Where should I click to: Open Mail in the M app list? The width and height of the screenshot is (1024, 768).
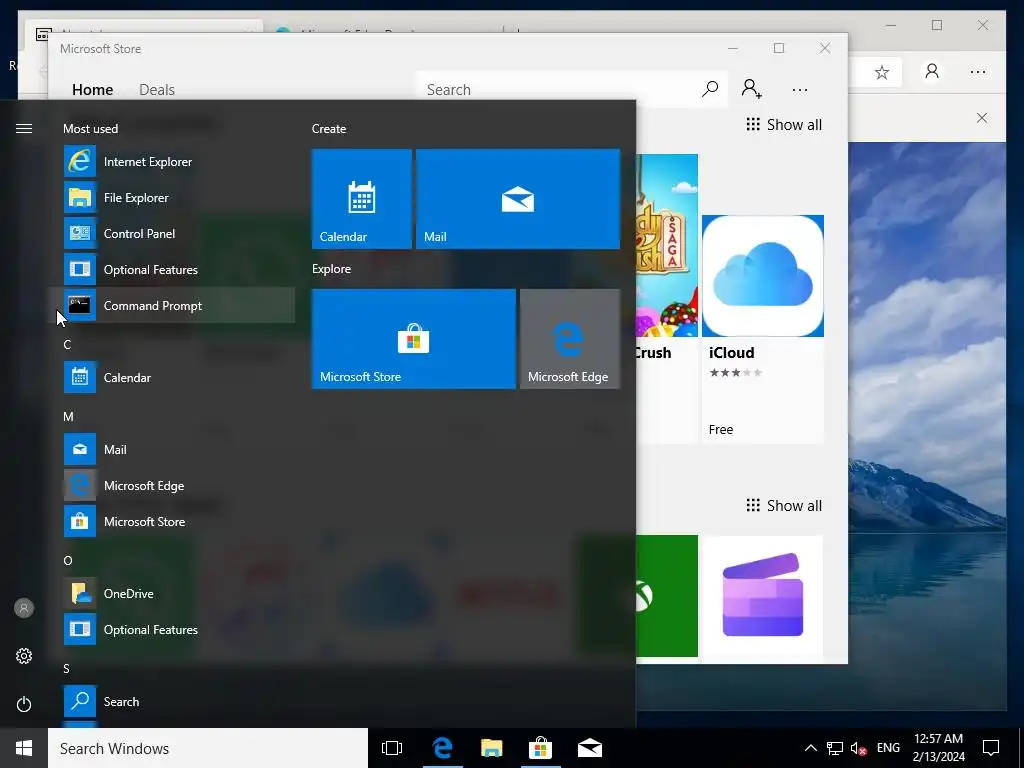(x=172, y=449)
